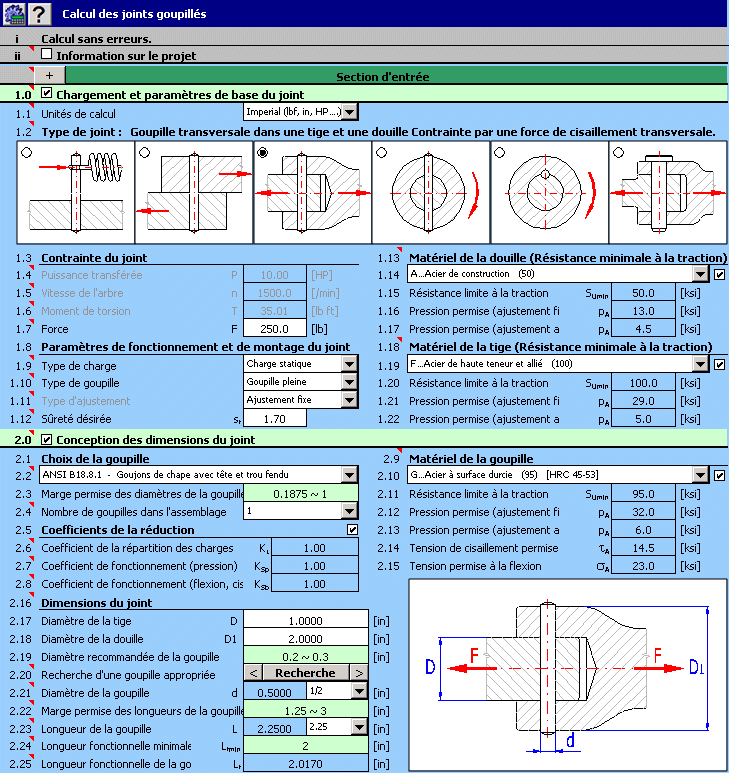
Task: Select the two-plate shear joint radio button
Action: (144, 153)
